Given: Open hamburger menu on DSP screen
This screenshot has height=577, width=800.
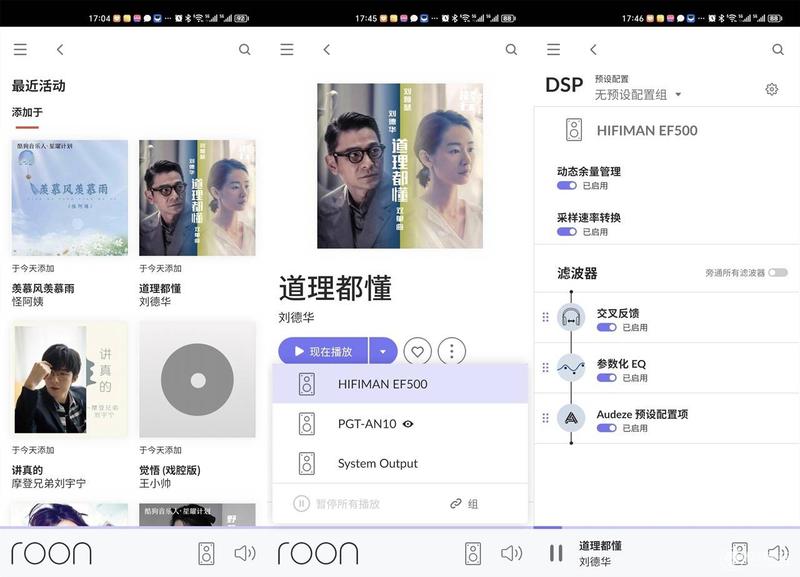Looking at the screenshot, I should [554, 49].
